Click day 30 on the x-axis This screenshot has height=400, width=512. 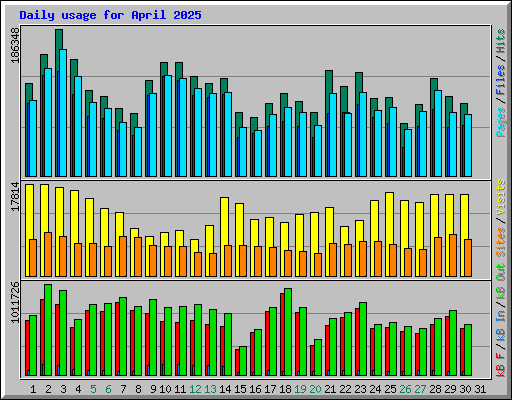pyautogui.click(x=465, y=389)
